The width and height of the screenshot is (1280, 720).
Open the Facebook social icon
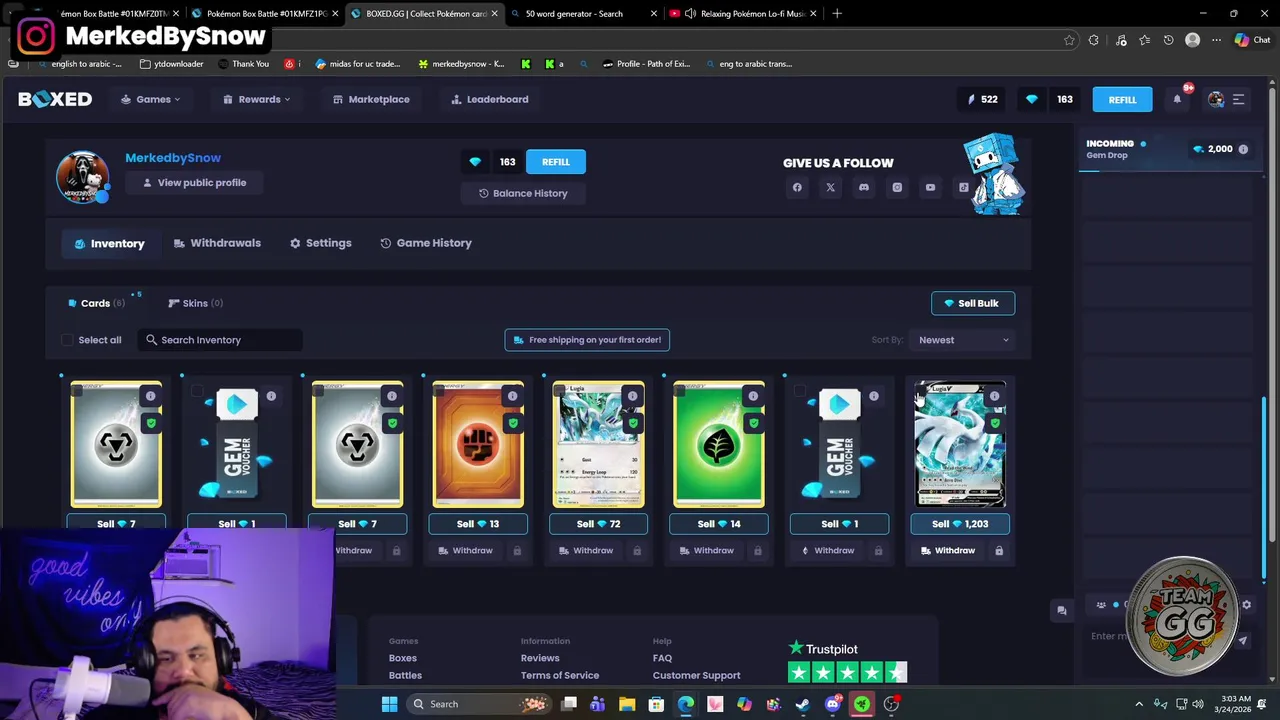[x=797, y=187]
